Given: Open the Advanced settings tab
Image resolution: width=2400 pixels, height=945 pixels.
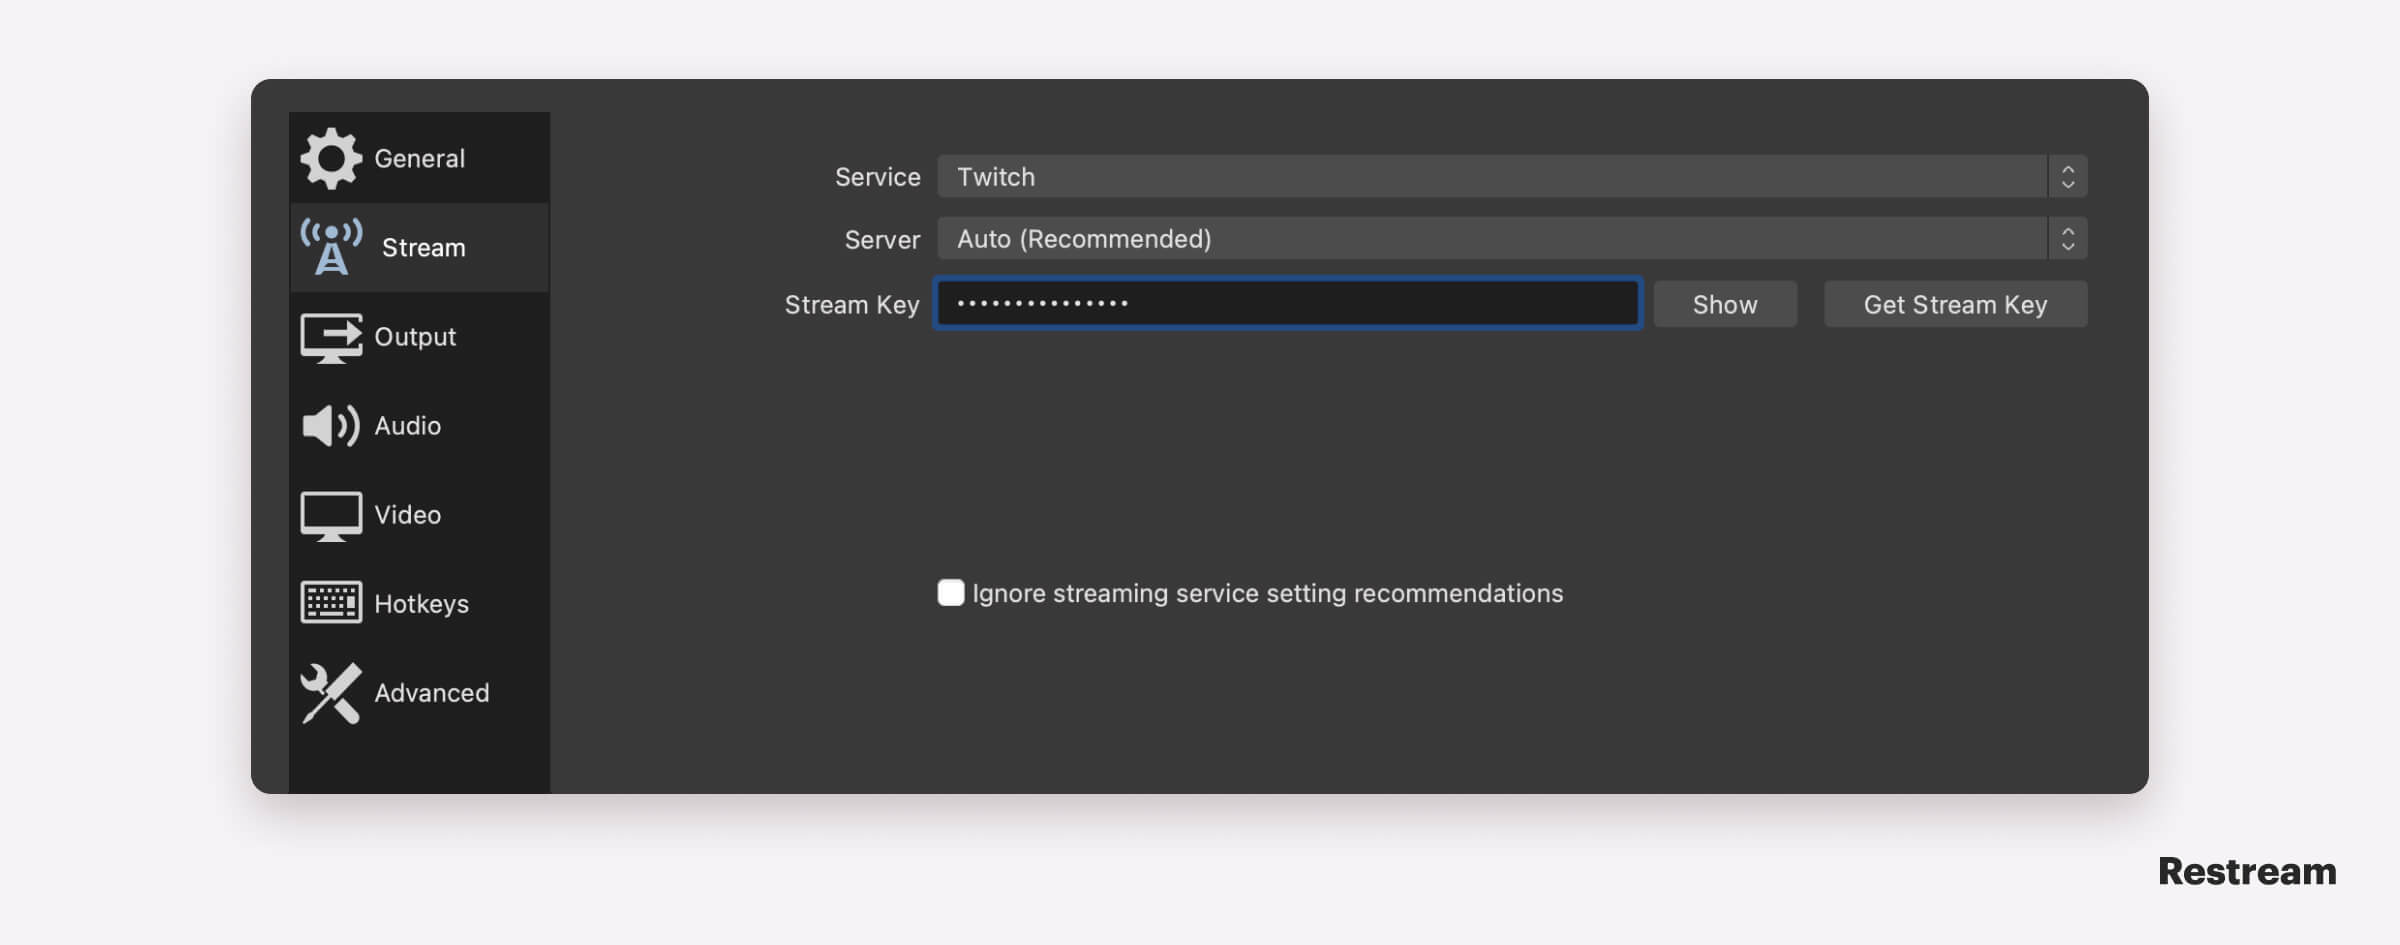Looking at the screenshot, I should pos(431,693).
